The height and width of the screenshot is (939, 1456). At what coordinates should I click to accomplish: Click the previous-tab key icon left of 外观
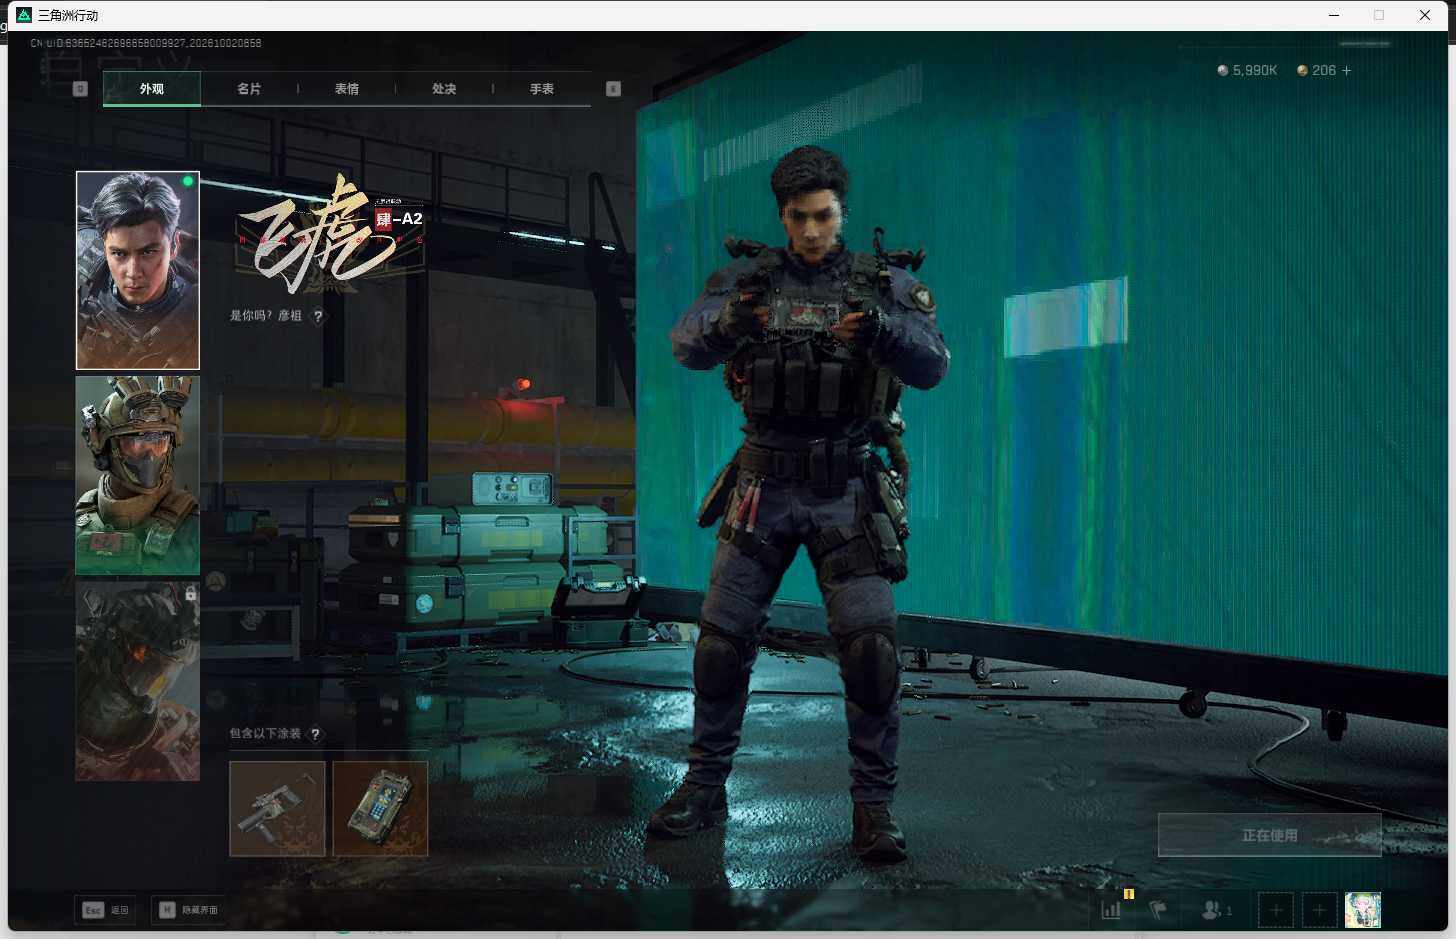pyautogui.click(x=81, y=89)
